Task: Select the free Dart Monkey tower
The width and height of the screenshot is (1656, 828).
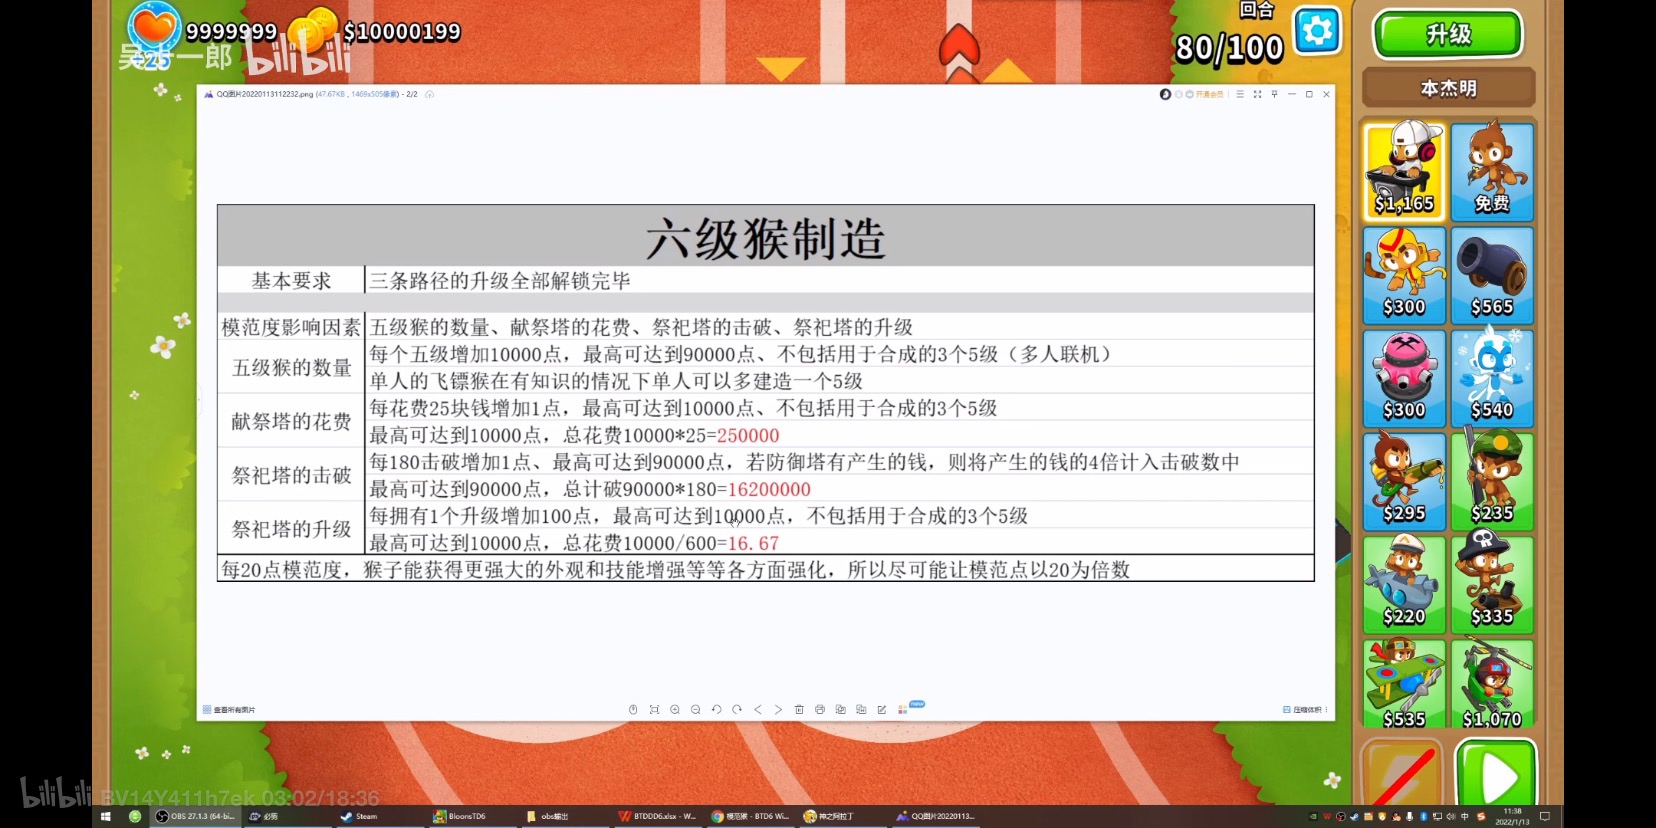Action: click(1492, 171)
